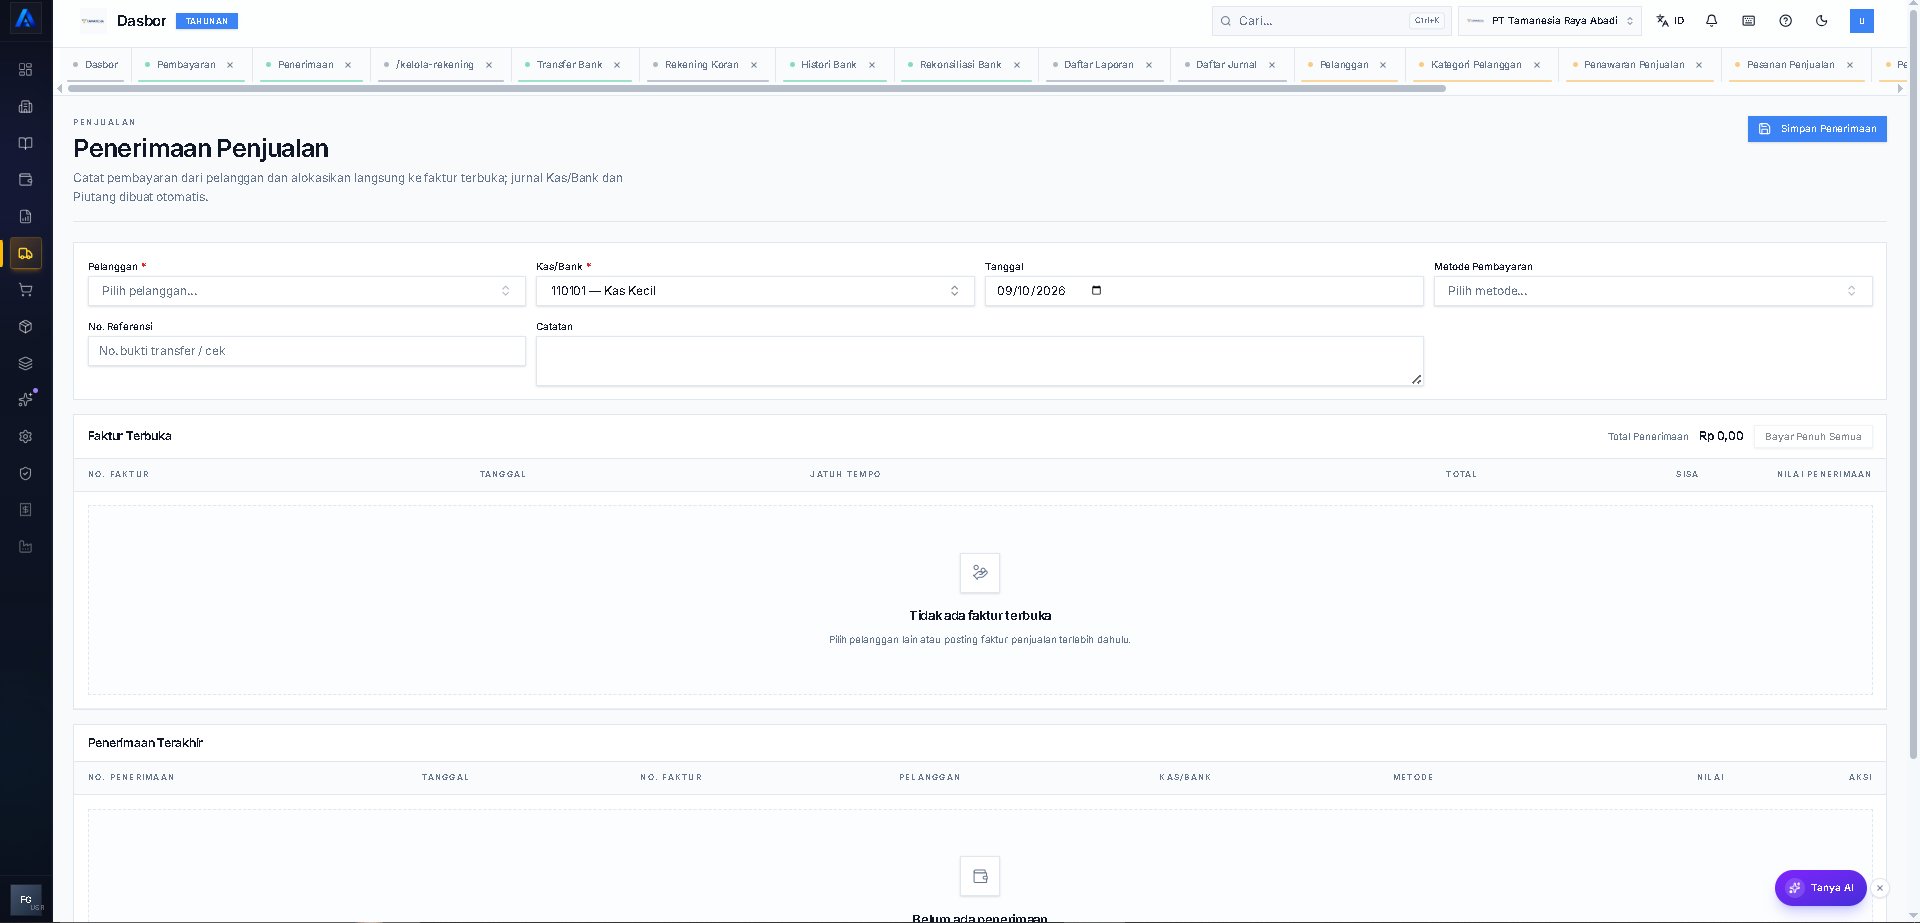Open the dollar receipt icon in sidebar
This screenshot has height=923, width=1920.
pyautogui.click(x=26, y=510)
